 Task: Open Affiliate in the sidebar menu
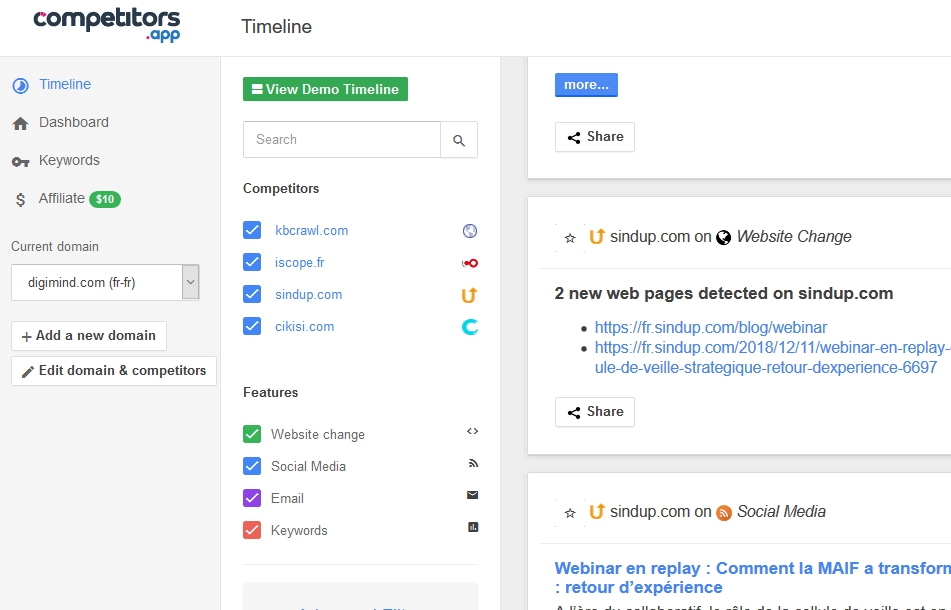(x=62, y=198)
